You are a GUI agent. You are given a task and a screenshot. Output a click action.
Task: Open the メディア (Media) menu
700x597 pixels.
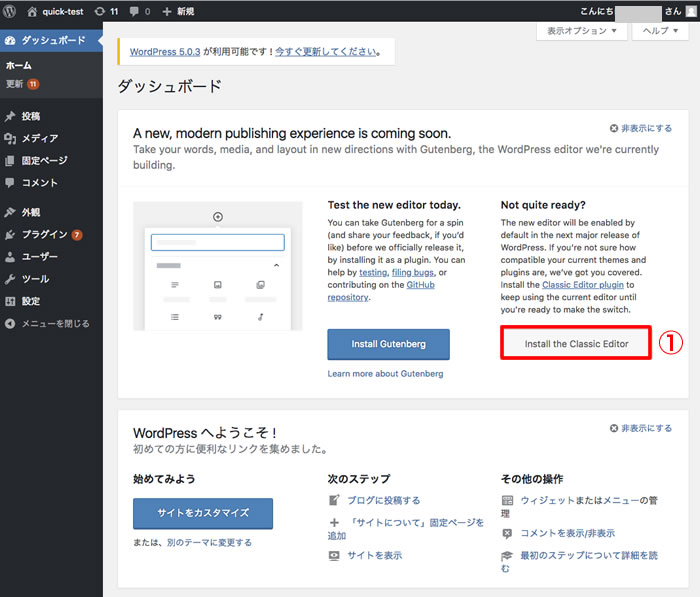pos(39,139)
